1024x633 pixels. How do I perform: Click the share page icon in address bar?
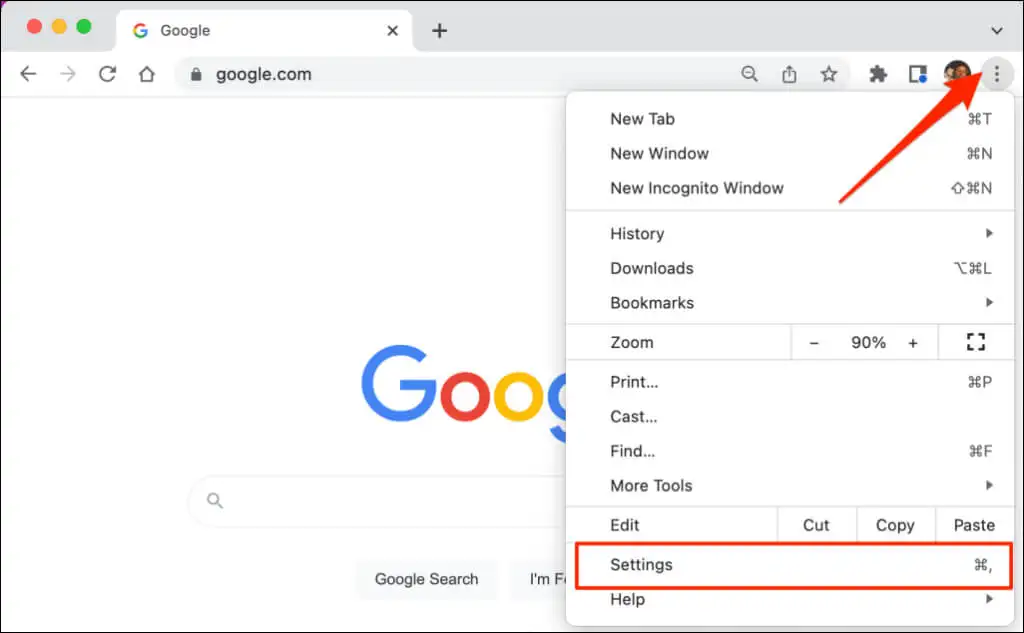pyautogui.click(x=789, y=74)
